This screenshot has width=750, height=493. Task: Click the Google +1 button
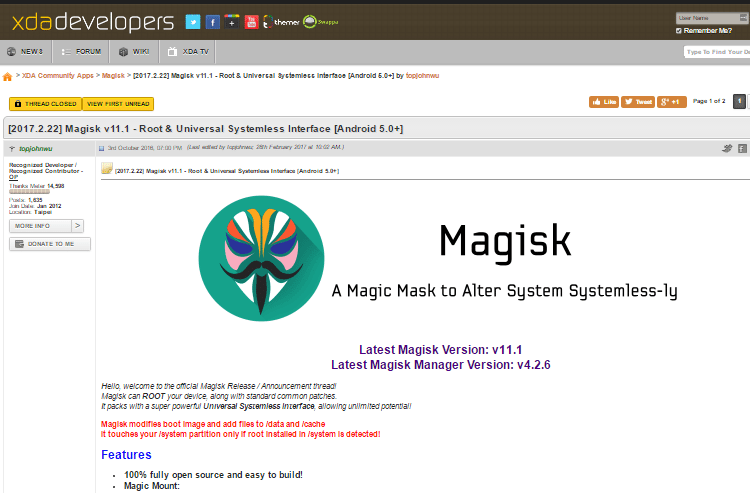coord(672,102)
